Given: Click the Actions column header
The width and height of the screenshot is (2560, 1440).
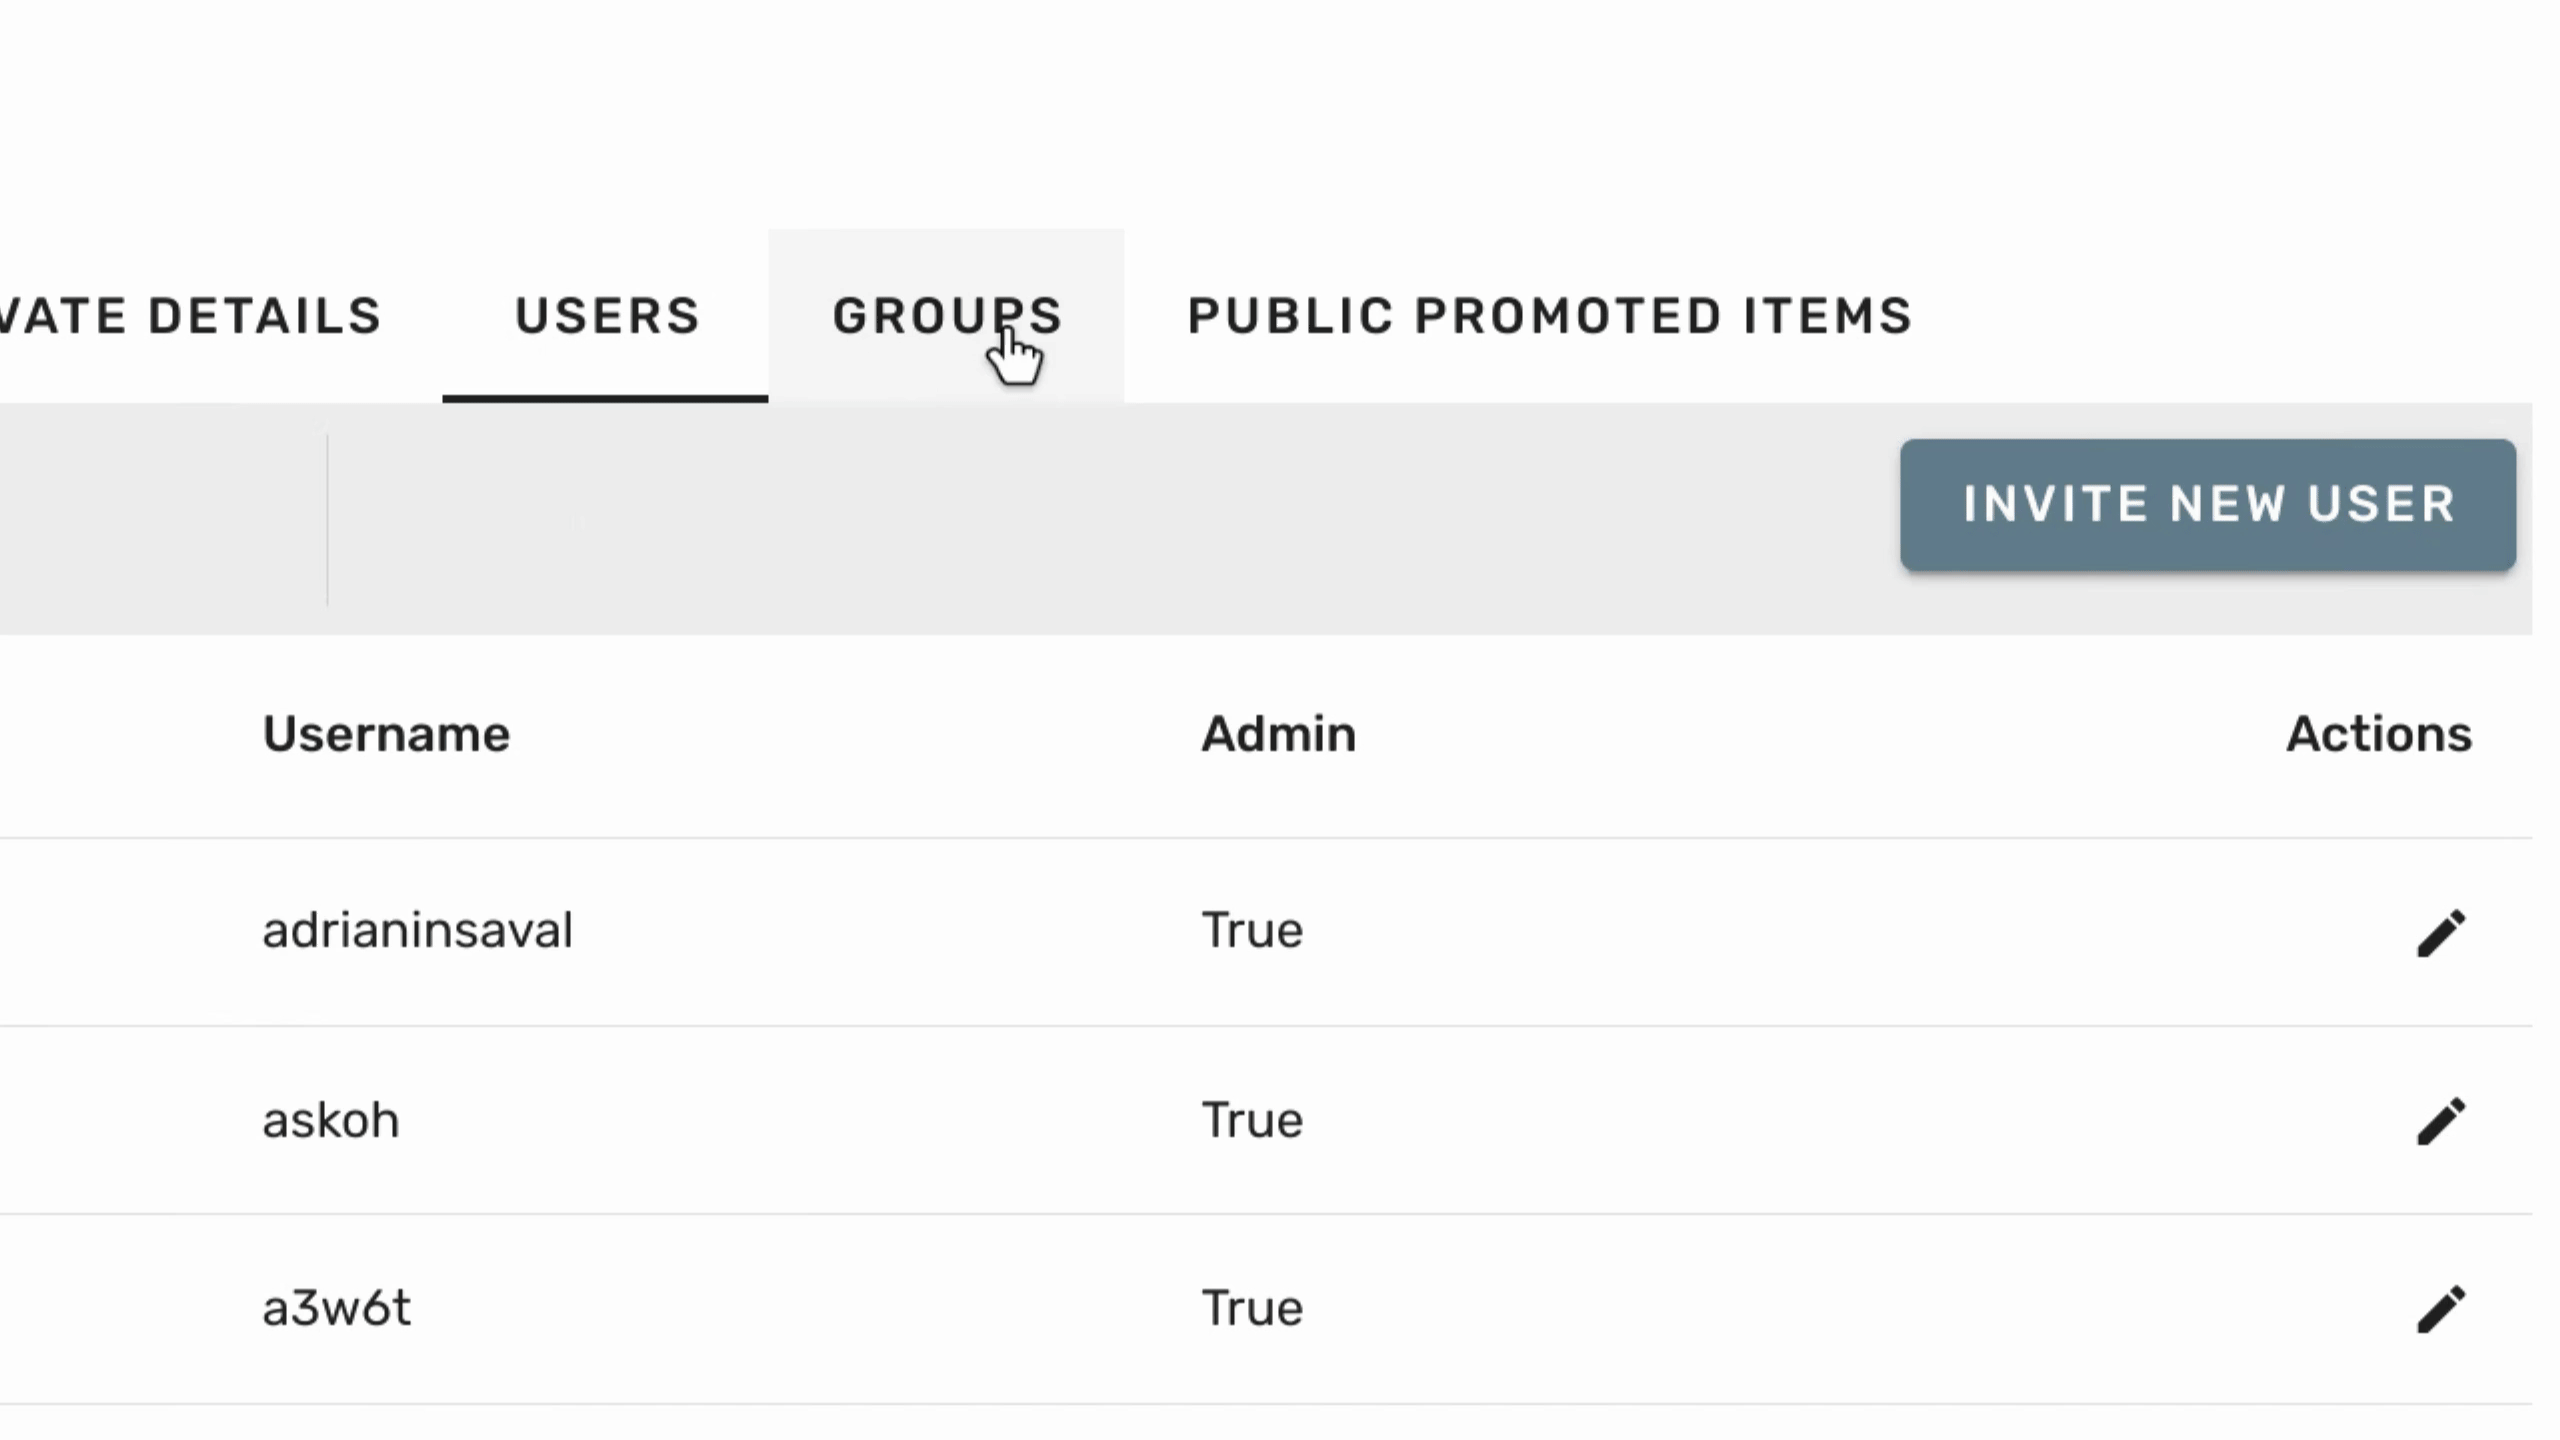Looking at the screenshot, I should pyautogui.click(x=2378, y=734).
